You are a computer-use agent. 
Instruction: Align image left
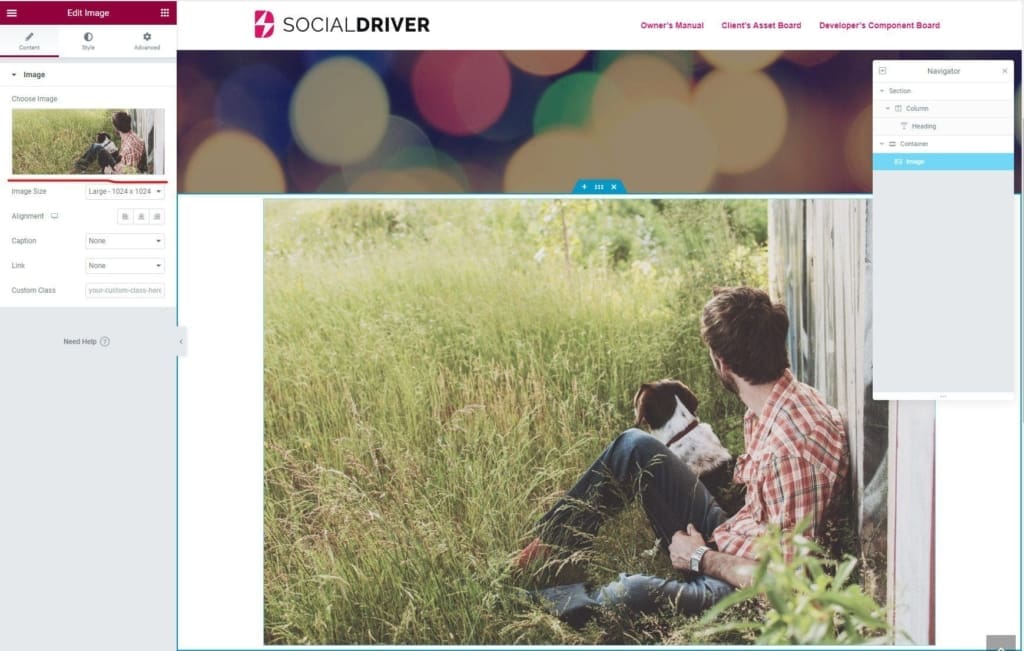pos(125,217)
